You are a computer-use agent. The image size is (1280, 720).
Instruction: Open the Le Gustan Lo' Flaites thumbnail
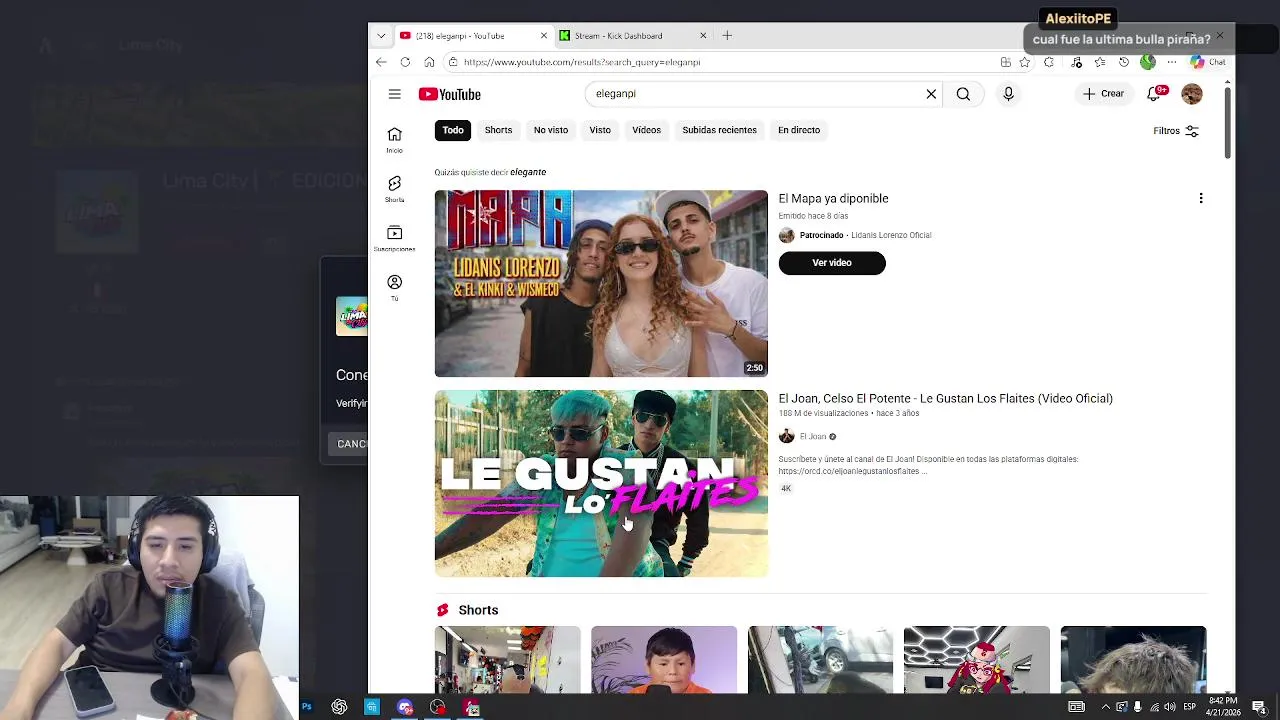coord(601,483)
